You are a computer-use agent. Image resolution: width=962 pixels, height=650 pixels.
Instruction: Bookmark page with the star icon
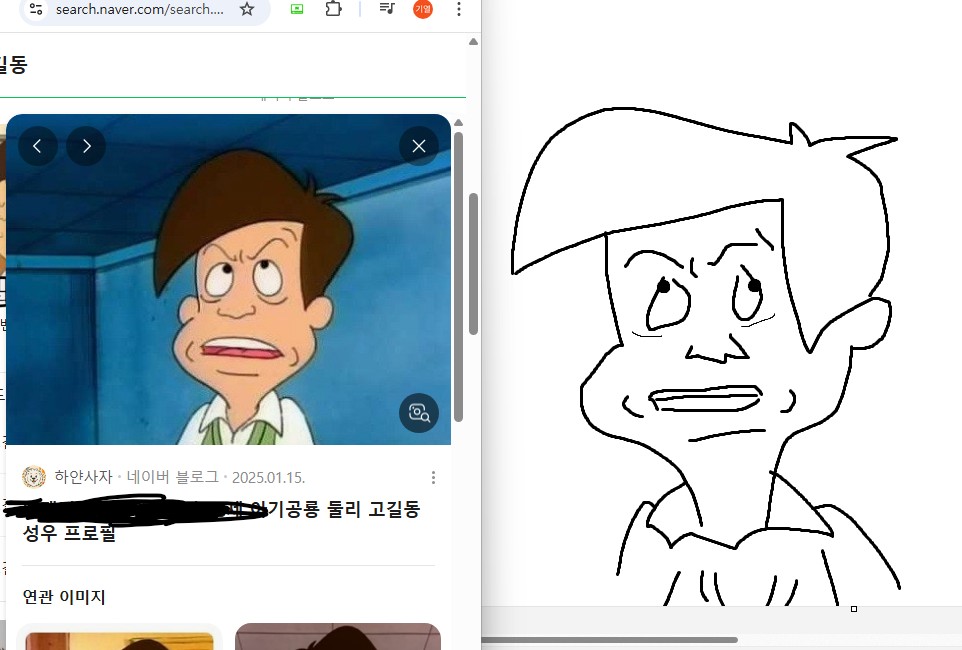click(x=247, y=9)
